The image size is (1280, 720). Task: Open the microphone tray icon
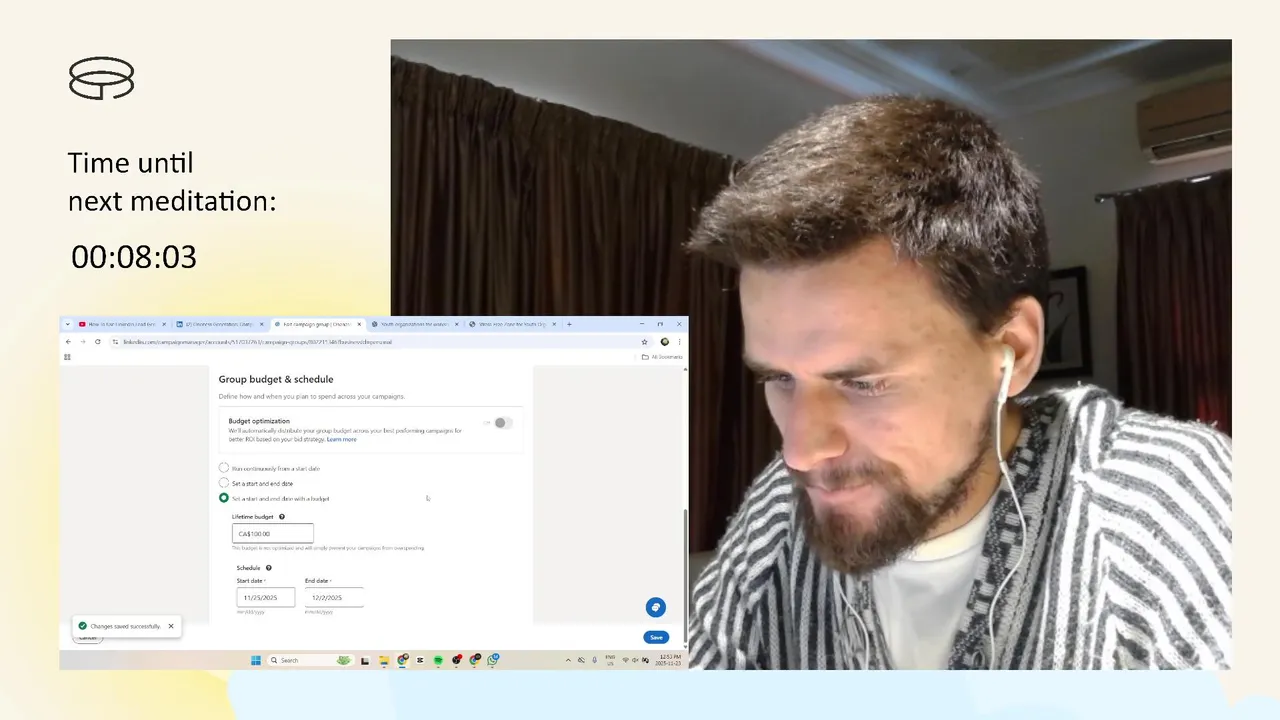(594, 660)
